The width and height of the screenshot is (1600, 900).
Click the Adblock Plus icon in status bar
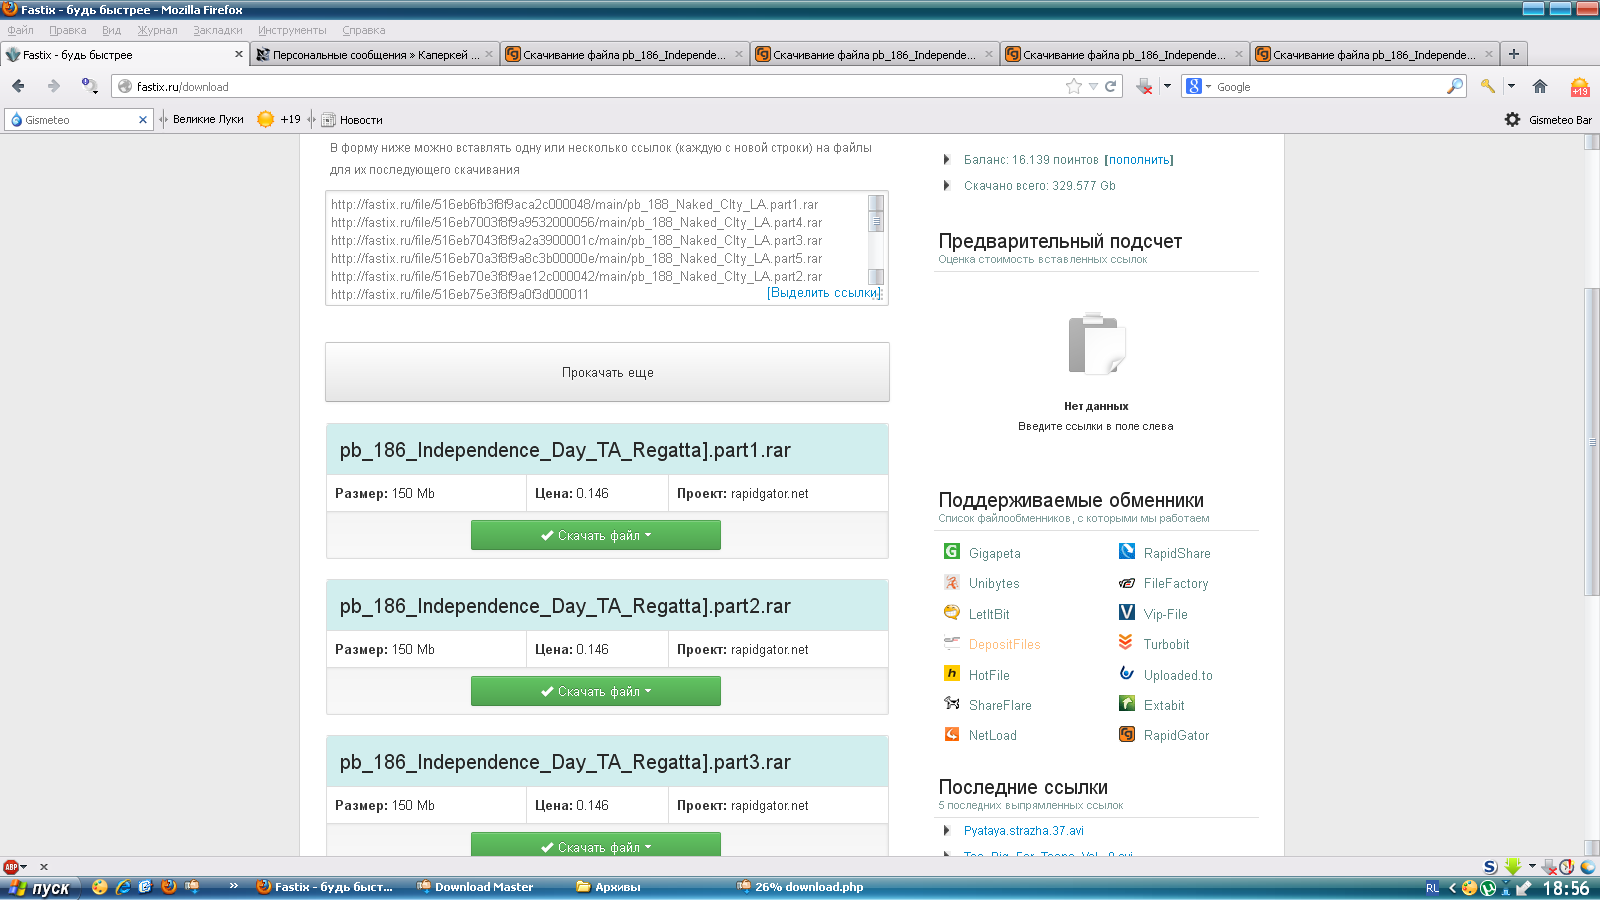pyautogui.click(x=11, y=867)
